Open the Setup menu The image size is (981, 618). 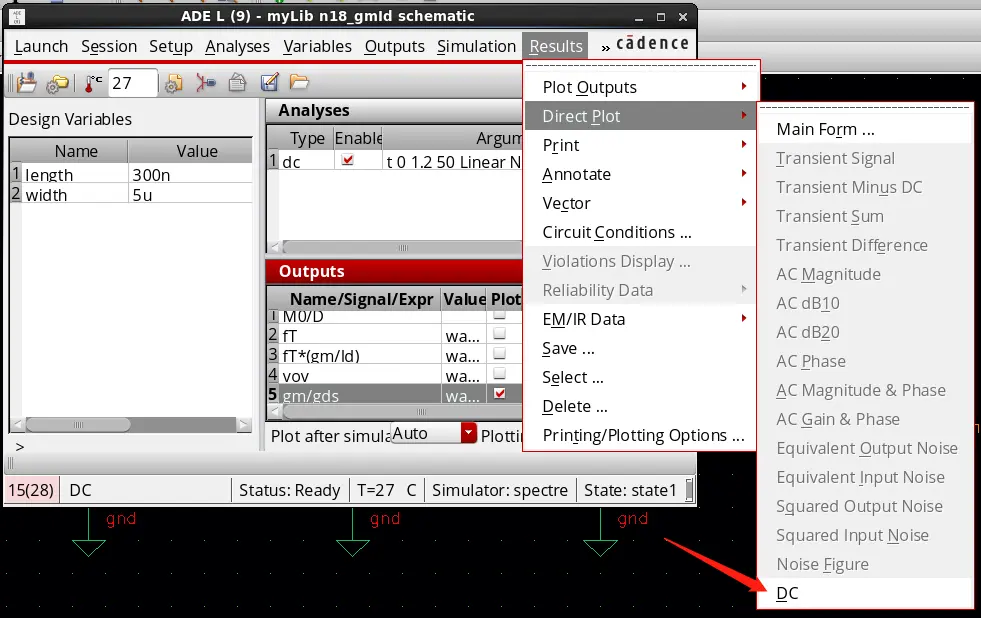[x=171, y=46]
